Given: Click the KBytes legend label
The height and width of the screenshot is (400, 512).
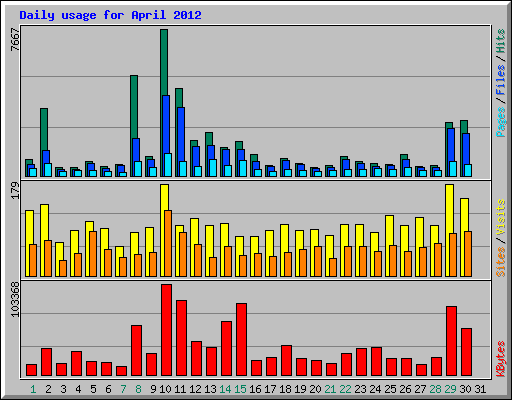Looking at the screenshot, I should click(501, 359).
